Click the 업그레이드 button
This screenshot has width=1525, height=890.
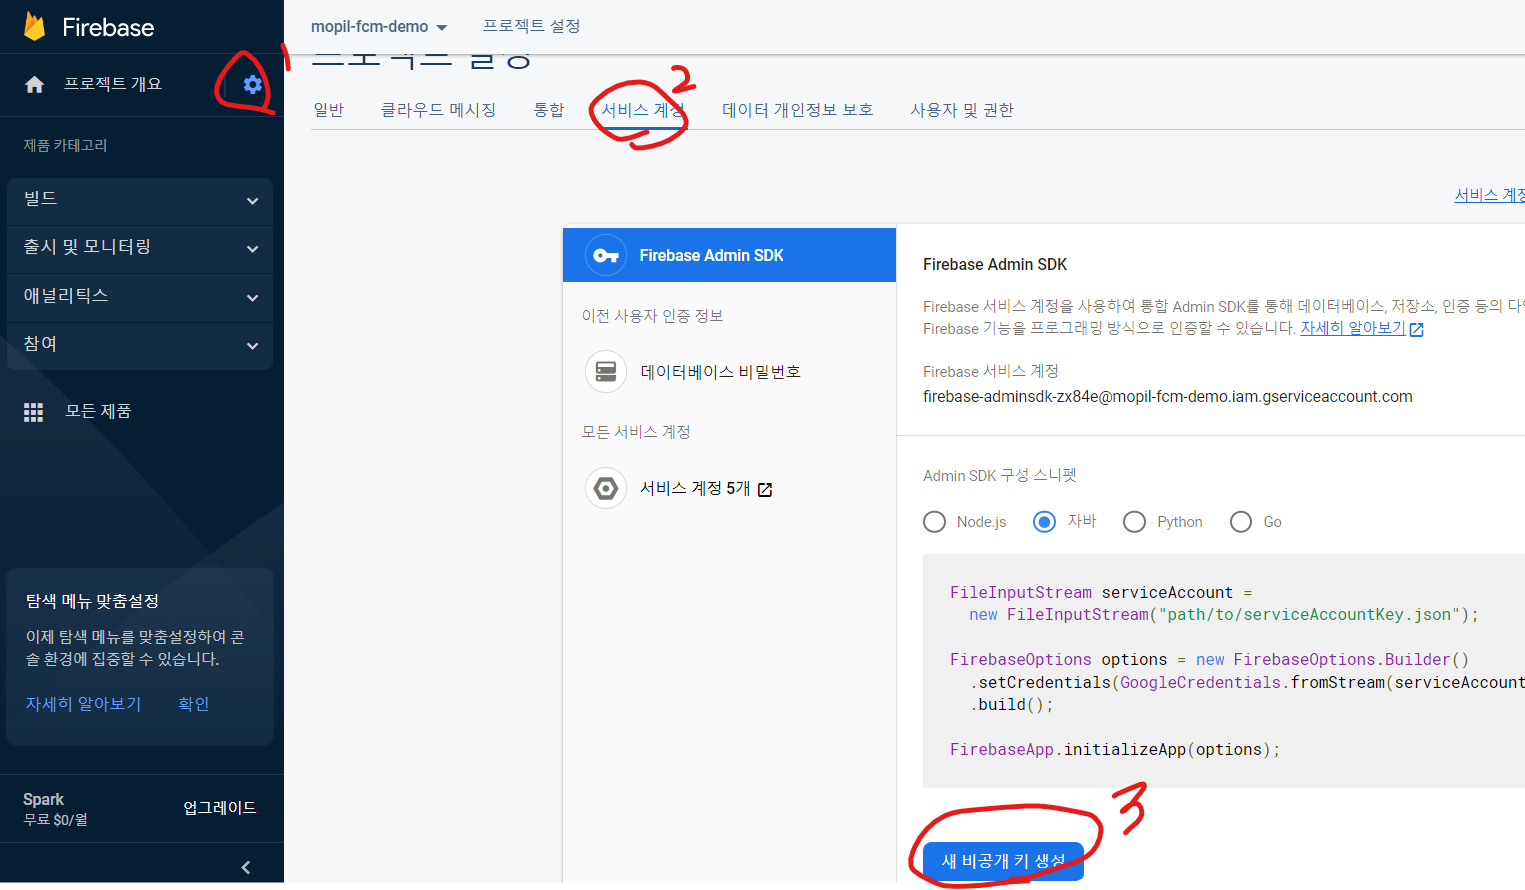220,808
